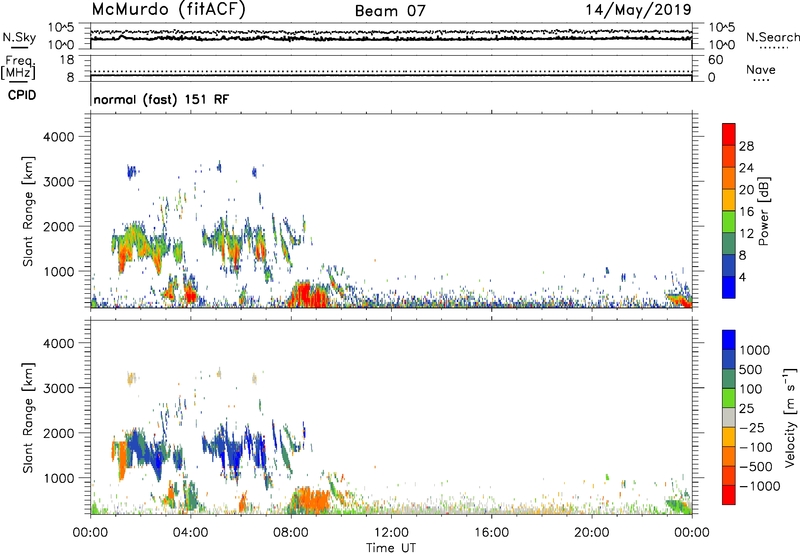Click the -25 velocity colorbar label
The width and height of the screenshot is (800, 554).
752,428
